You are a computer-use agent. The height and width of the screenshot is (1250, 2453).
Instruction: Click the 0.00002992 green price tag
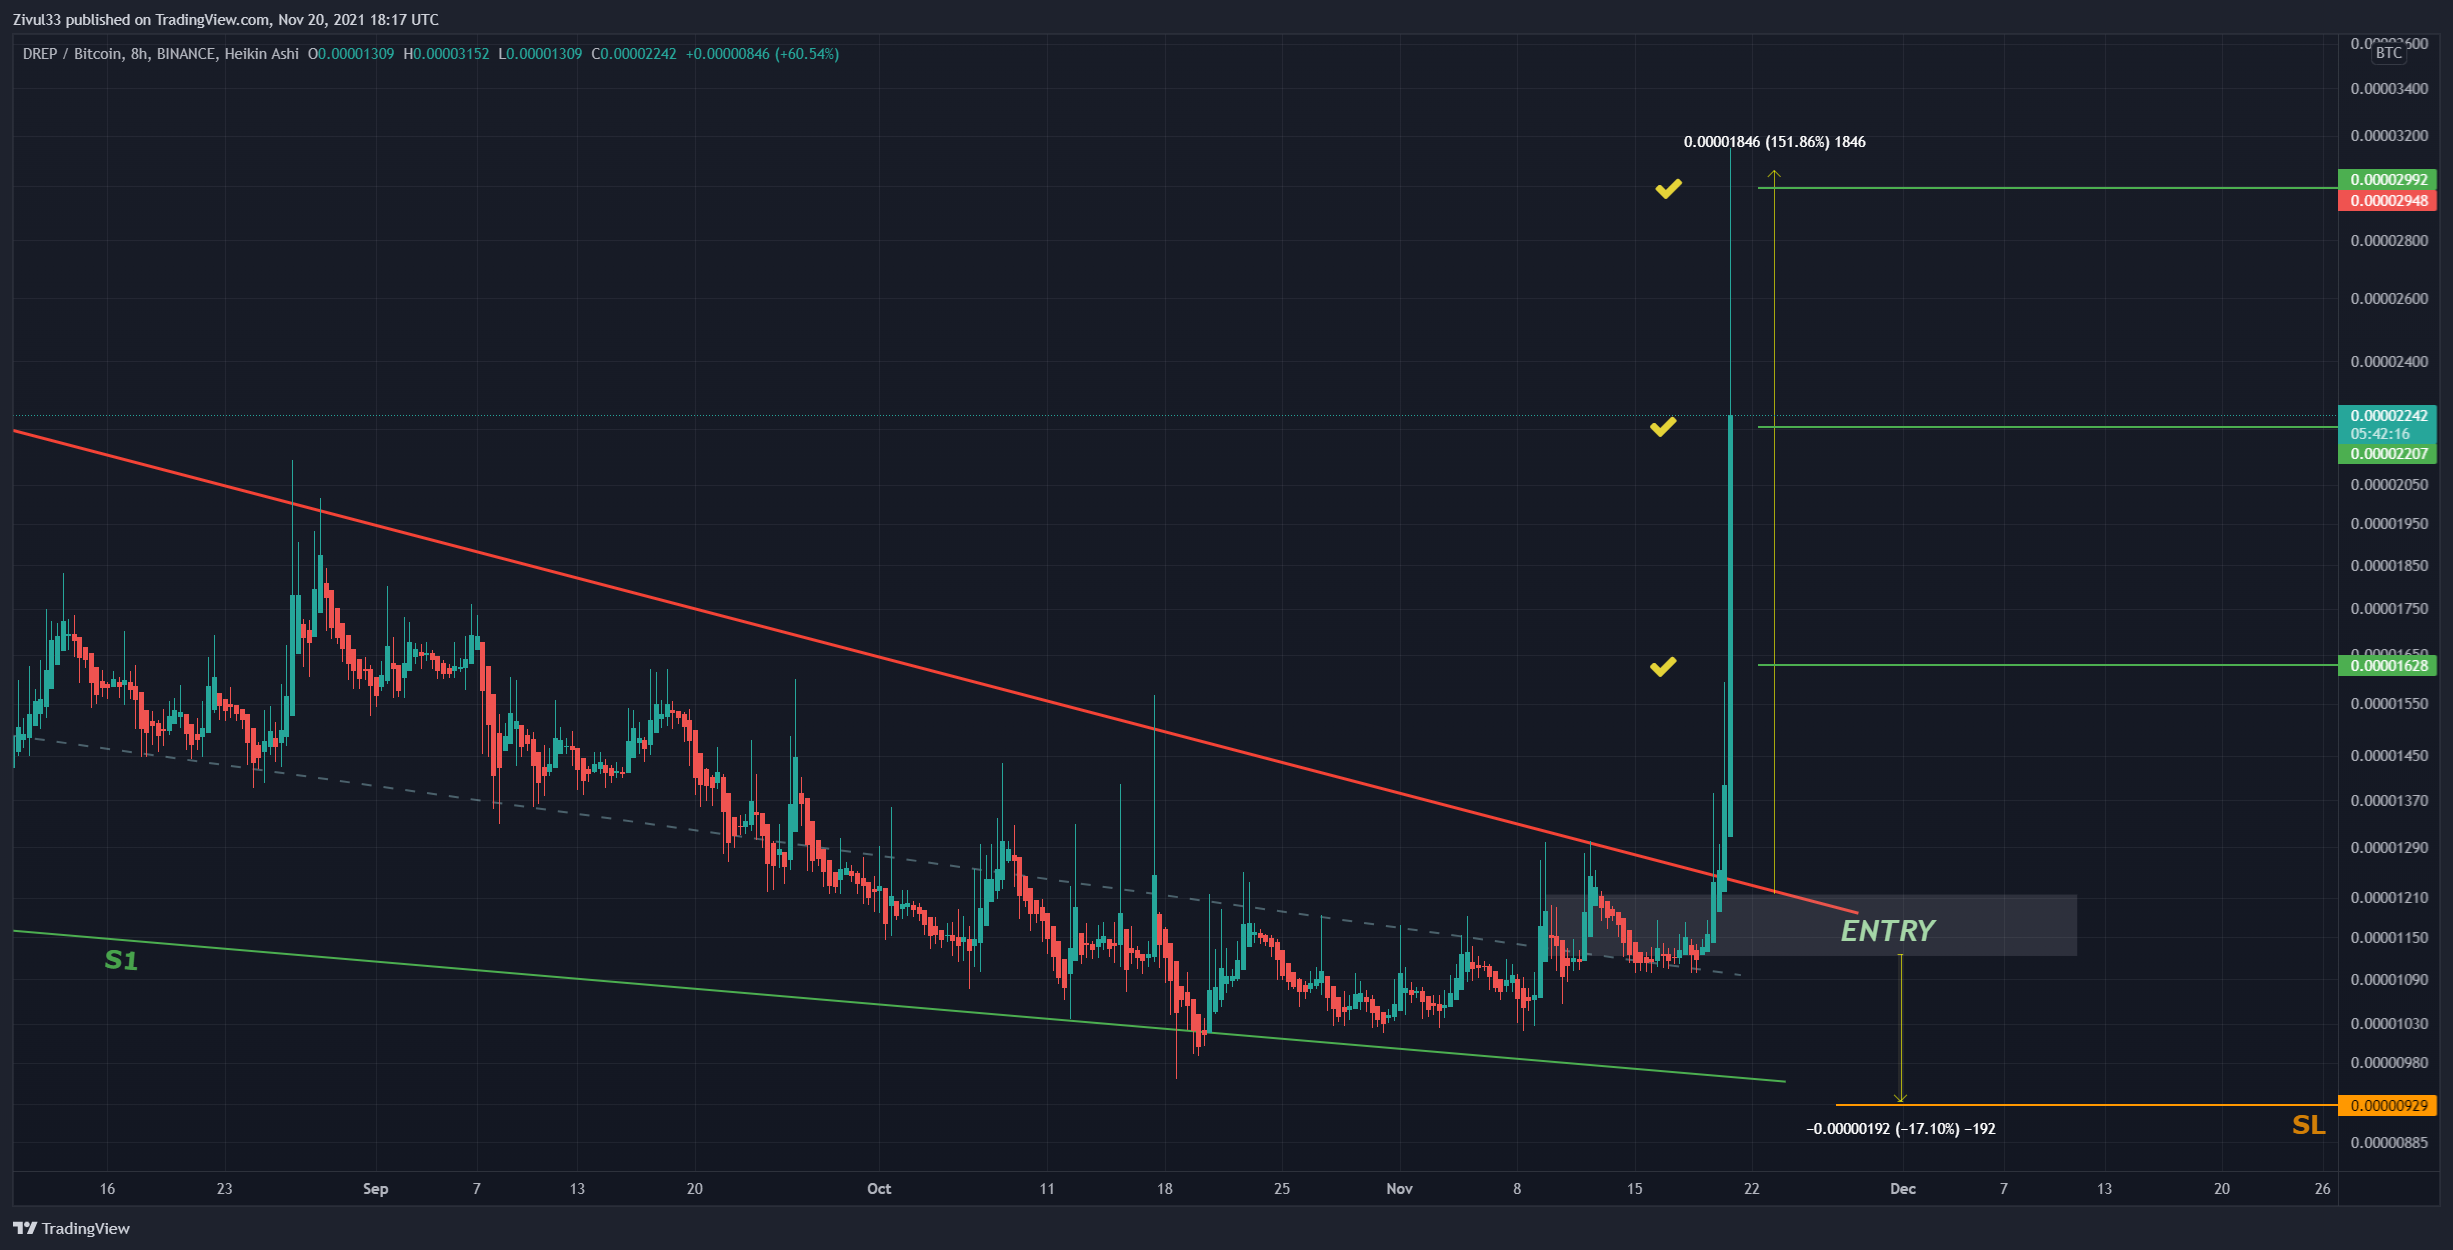point(2388,180)
